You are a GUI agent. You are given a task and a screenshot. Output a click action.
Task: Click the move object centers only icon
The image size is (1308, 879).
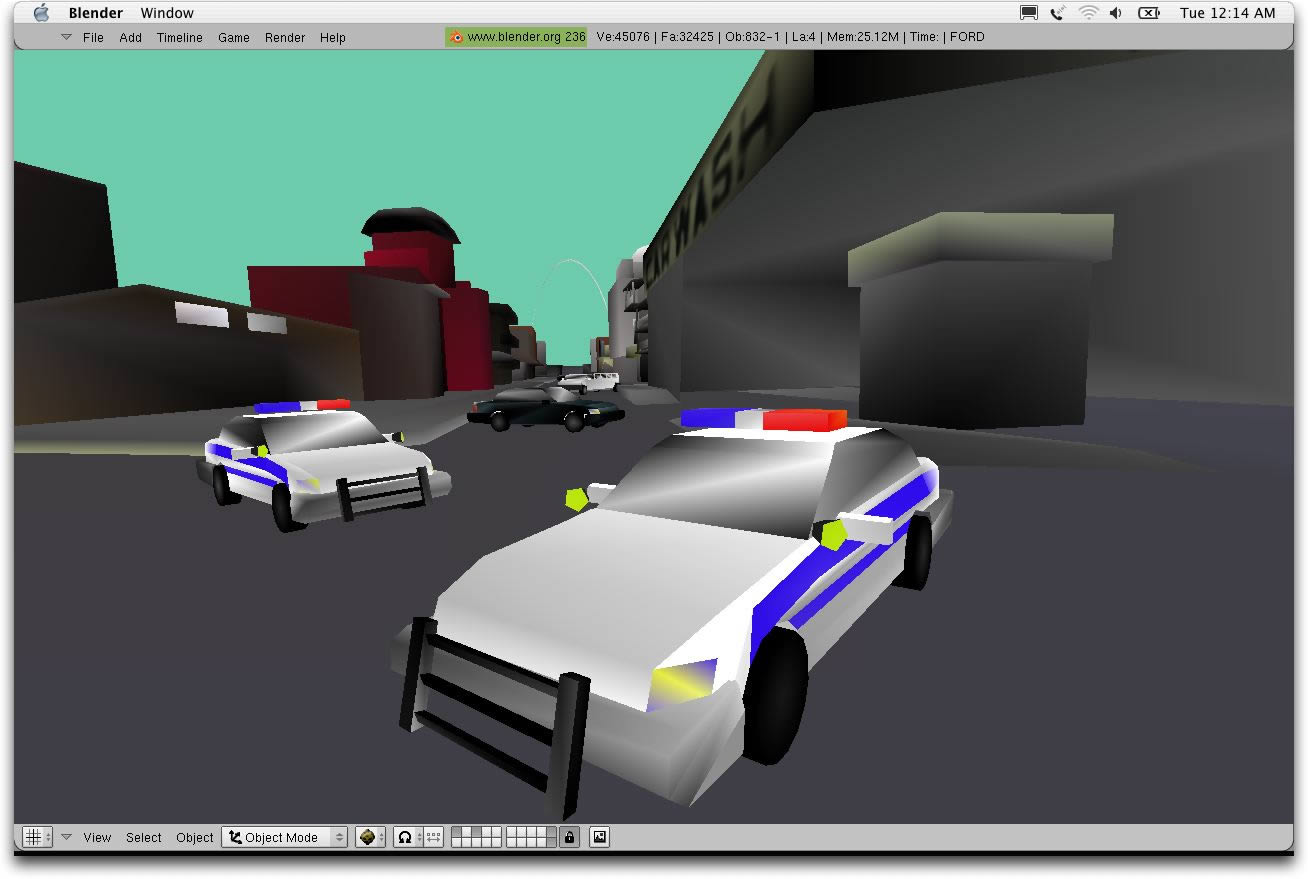pos(433,837)
